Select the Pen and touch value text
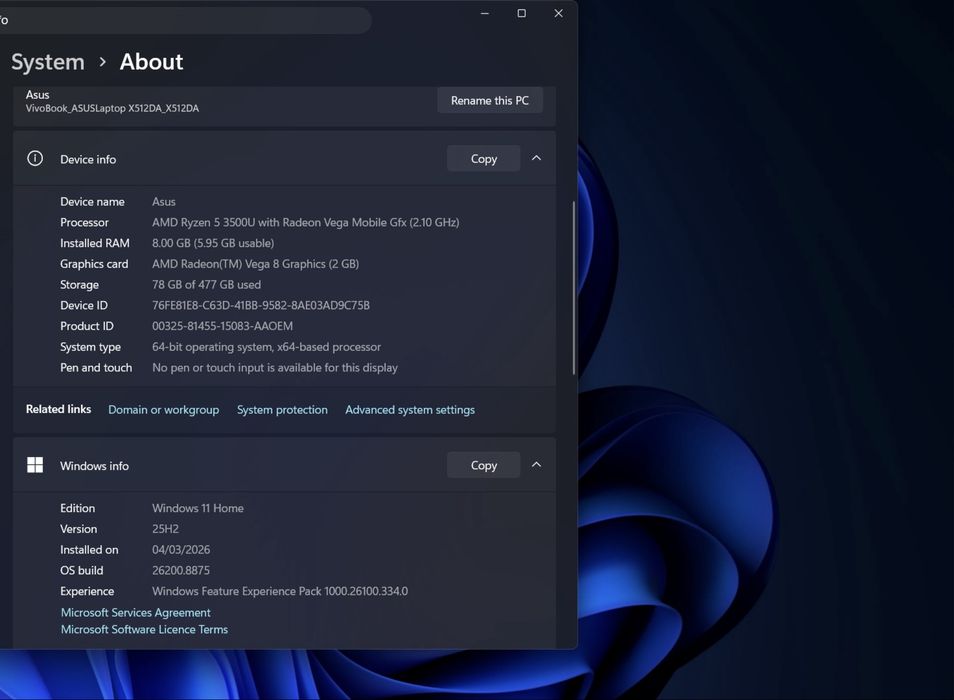The image size is (954, 700). point(275,367)
